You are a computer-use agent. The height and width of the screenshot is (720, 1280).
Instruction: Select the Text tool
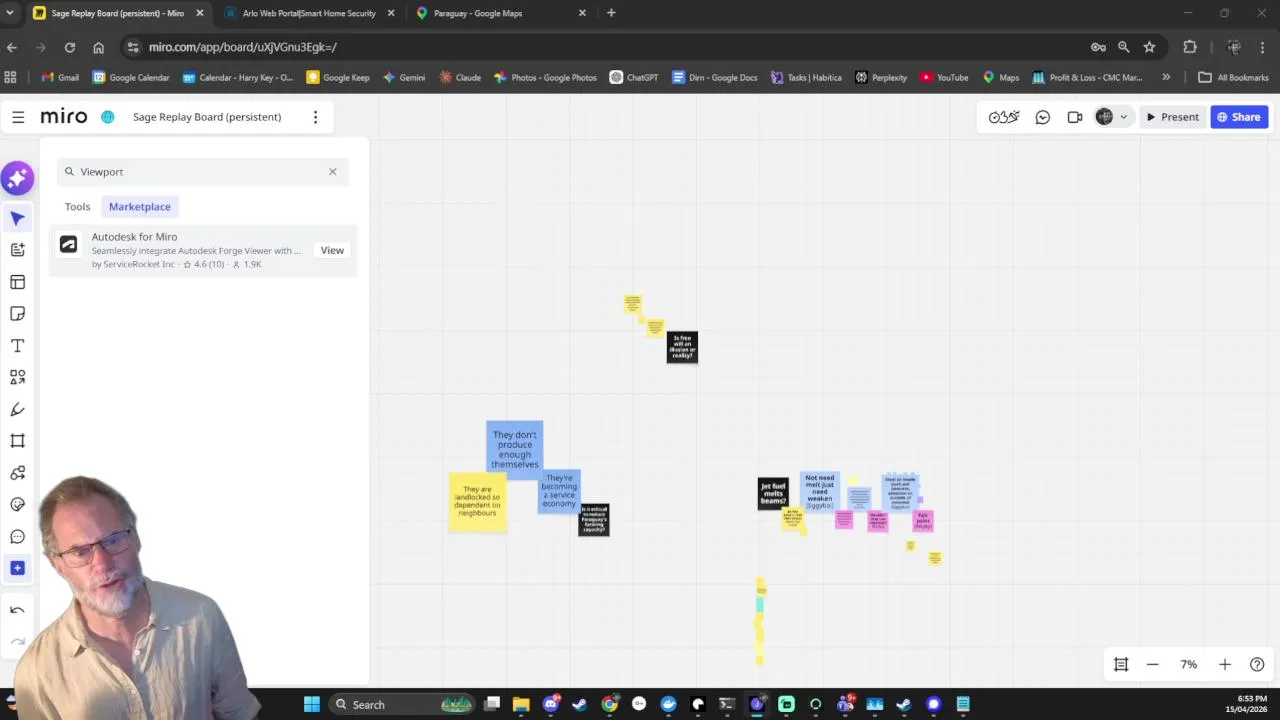click(x=17, y=346)
